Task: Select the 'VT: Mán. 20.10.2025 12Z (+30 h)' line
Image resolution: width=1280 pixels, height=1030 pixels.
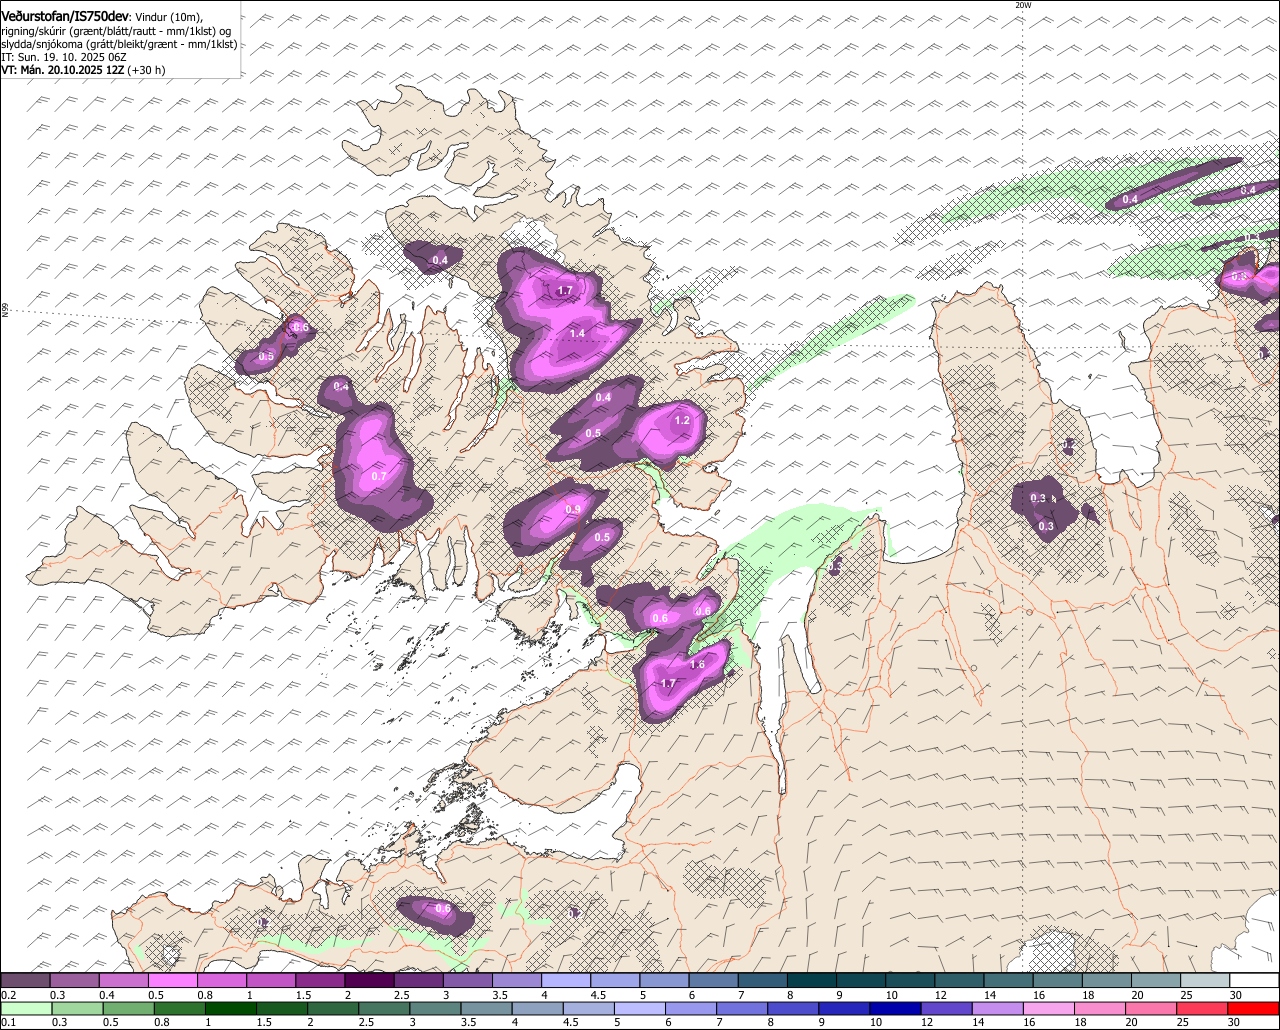Action: pos(83,70)
